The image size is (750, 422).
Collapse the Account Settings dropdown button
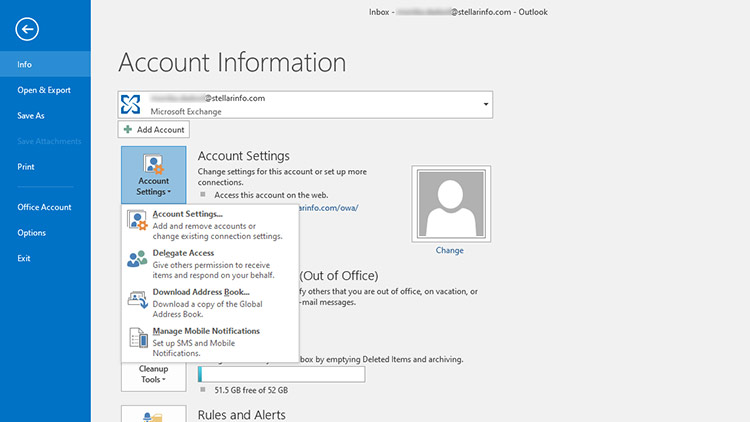click(x=153, y=175)
